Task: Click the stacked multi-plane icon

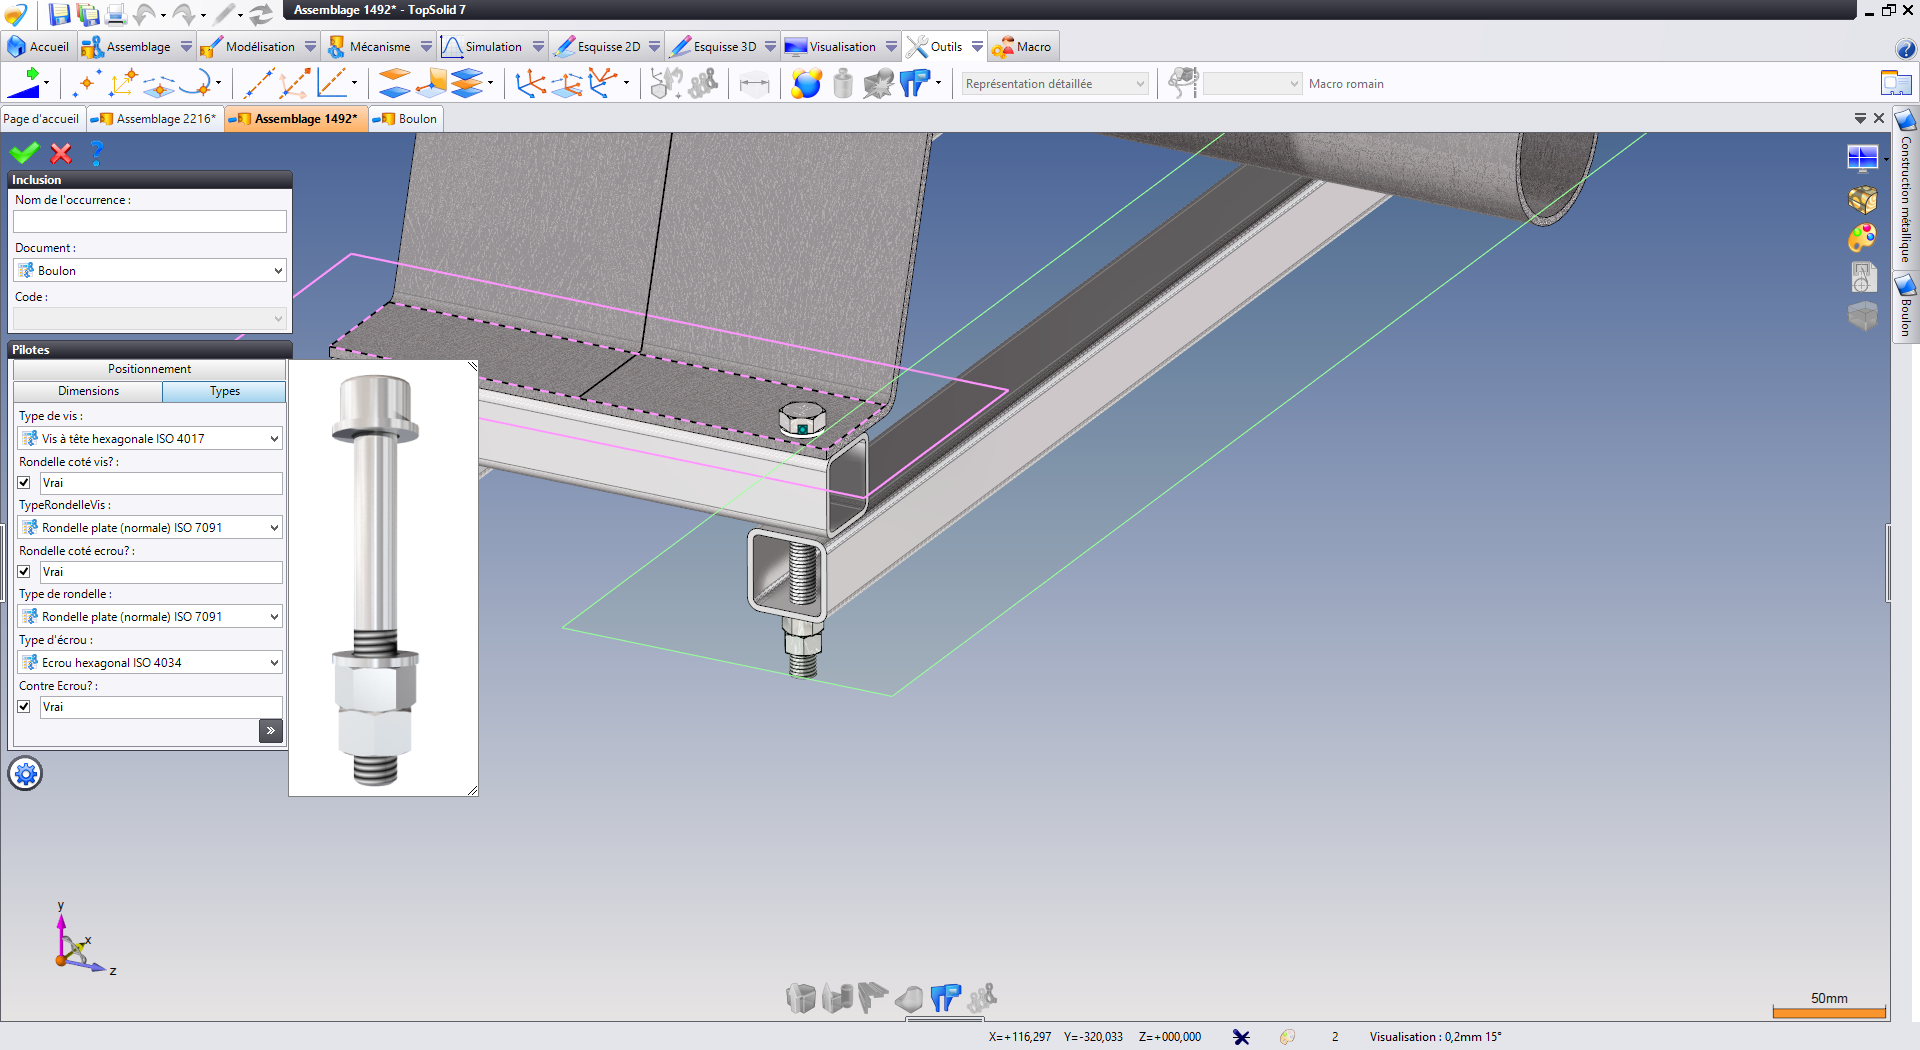Action: [x=467, y=84]
